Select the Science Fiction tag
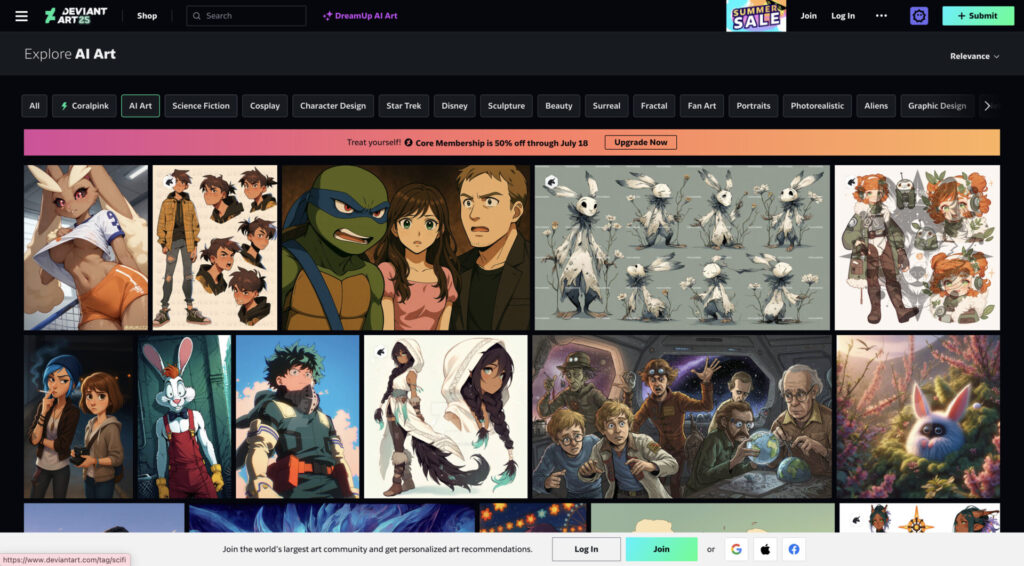The height and width of the screenshot is (566, 1024). [x=200, y=106]
